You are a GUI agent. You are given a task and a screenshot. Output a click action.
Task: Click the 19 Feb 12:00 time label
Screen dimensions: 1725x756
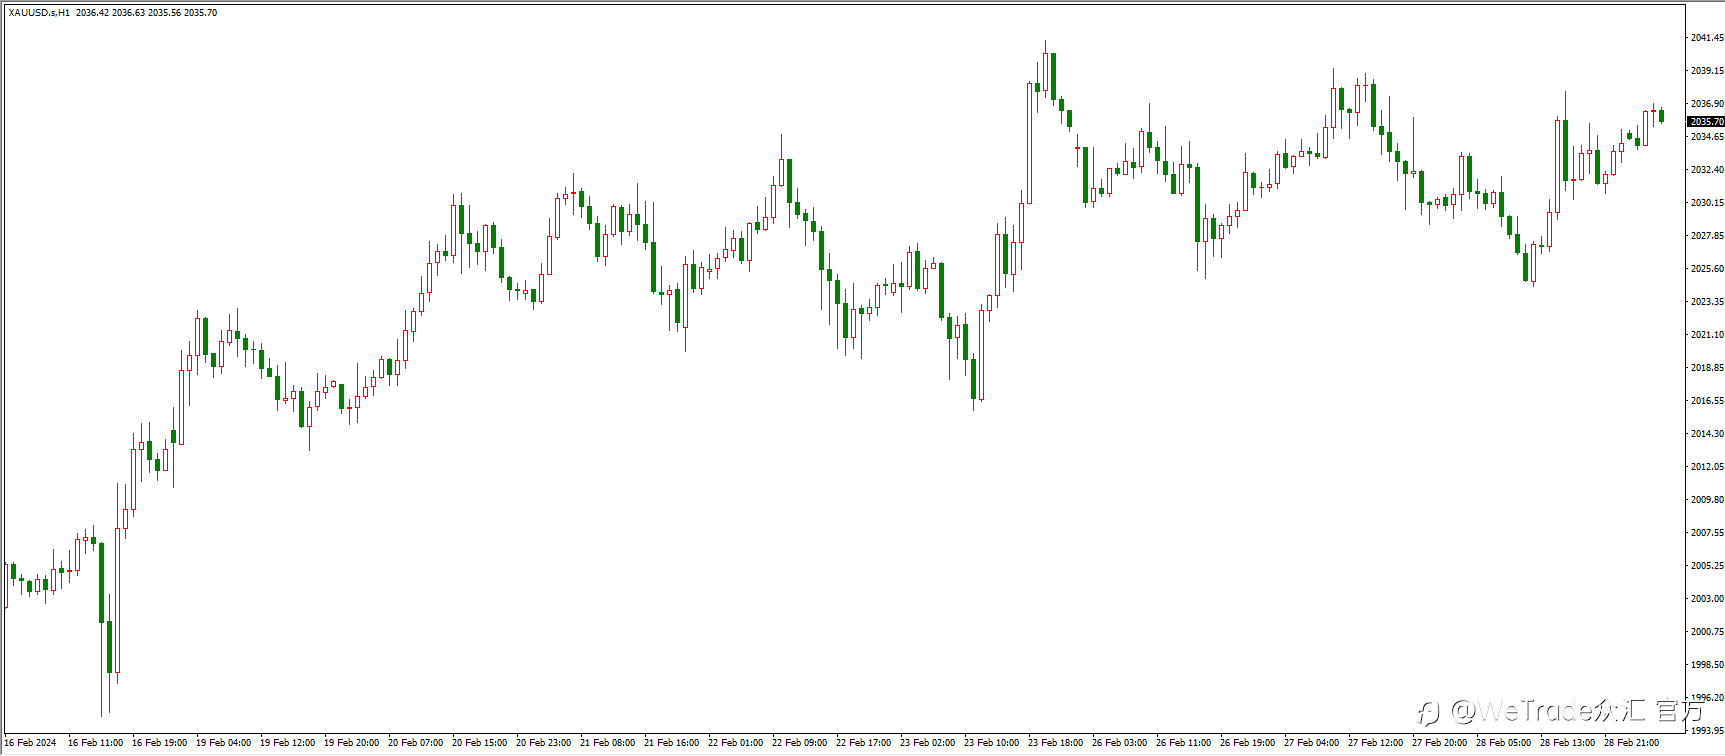coord(287,743)
